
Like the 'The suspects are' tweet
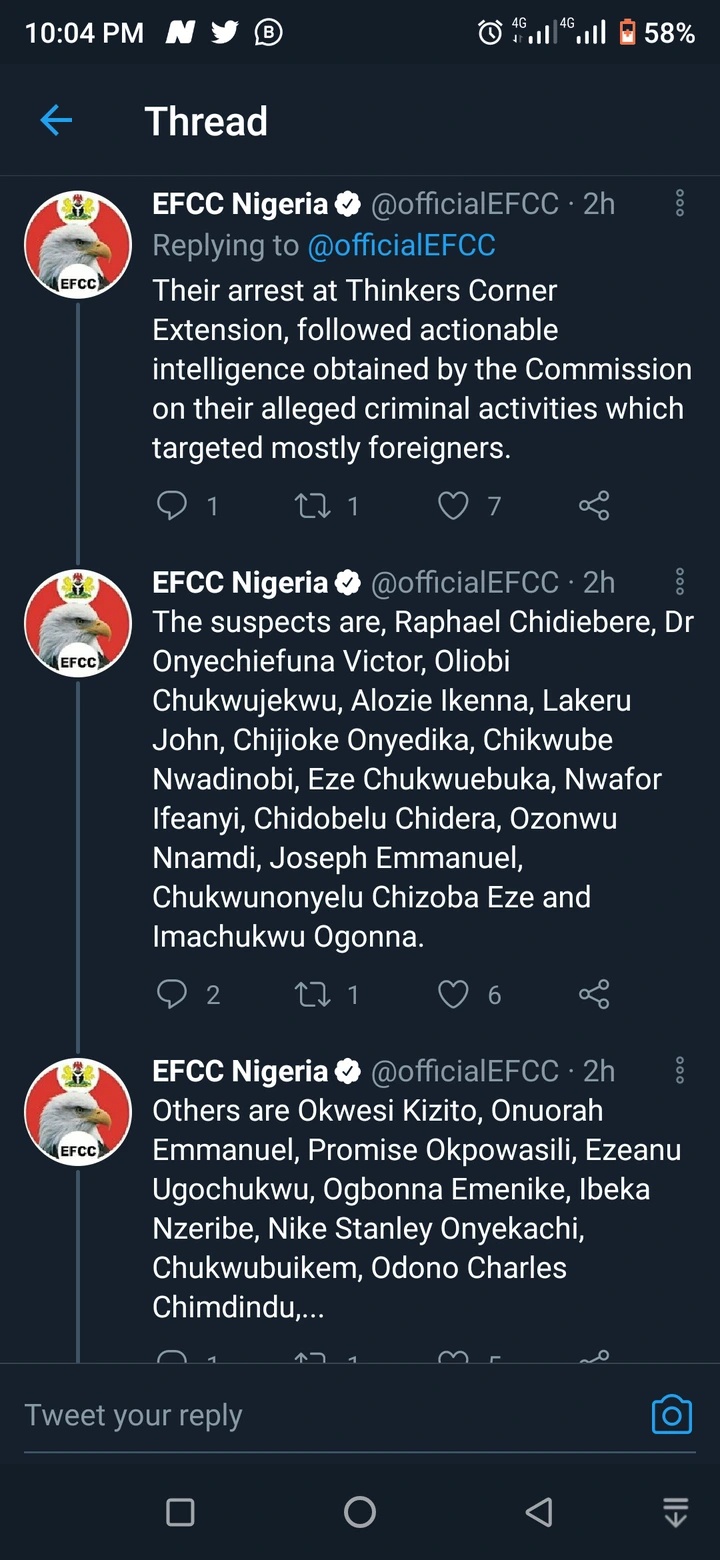(x=453, y=994)
